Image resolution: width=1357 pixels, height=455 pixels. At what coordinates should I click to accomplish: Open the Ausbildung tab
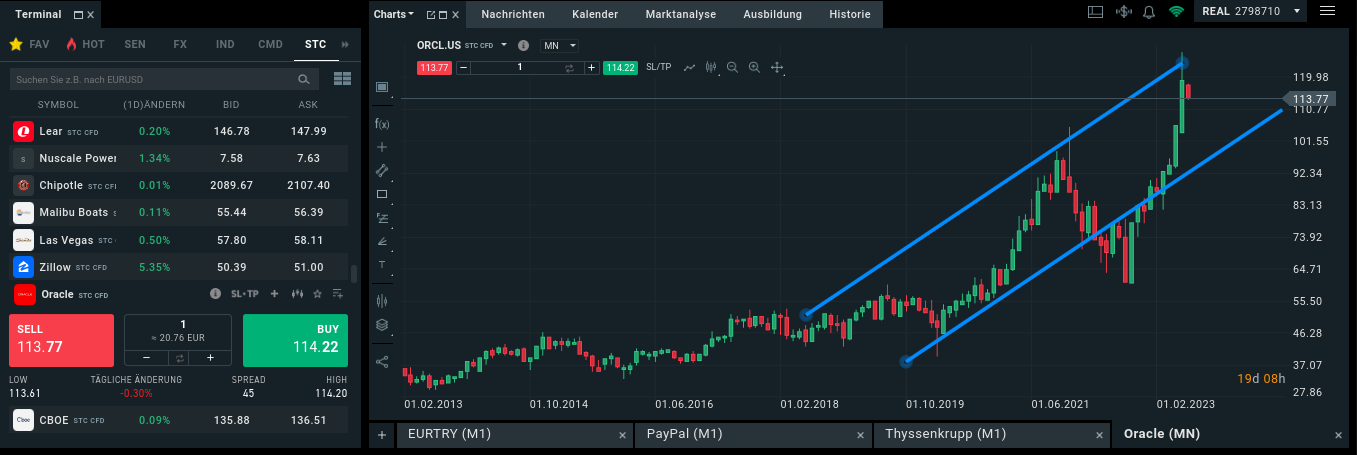pyautogui.click(x=772, y=14)
